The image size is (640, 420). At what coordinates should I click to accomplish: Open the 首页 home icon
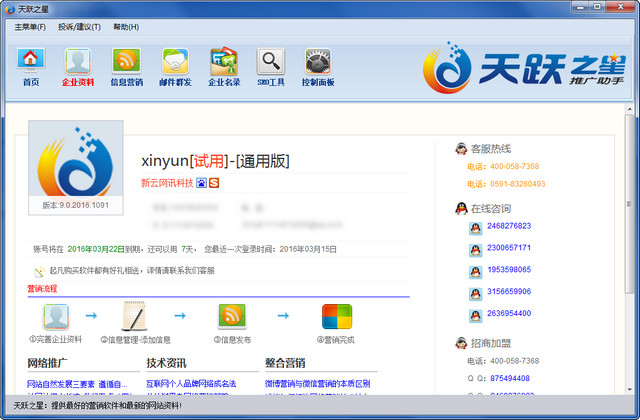(31, 61)
